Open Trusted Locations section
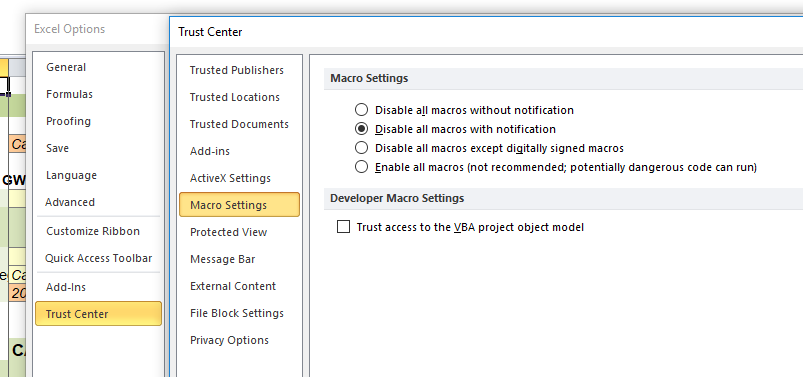Screen dimensions: 803x377 [x=235, y=97]
